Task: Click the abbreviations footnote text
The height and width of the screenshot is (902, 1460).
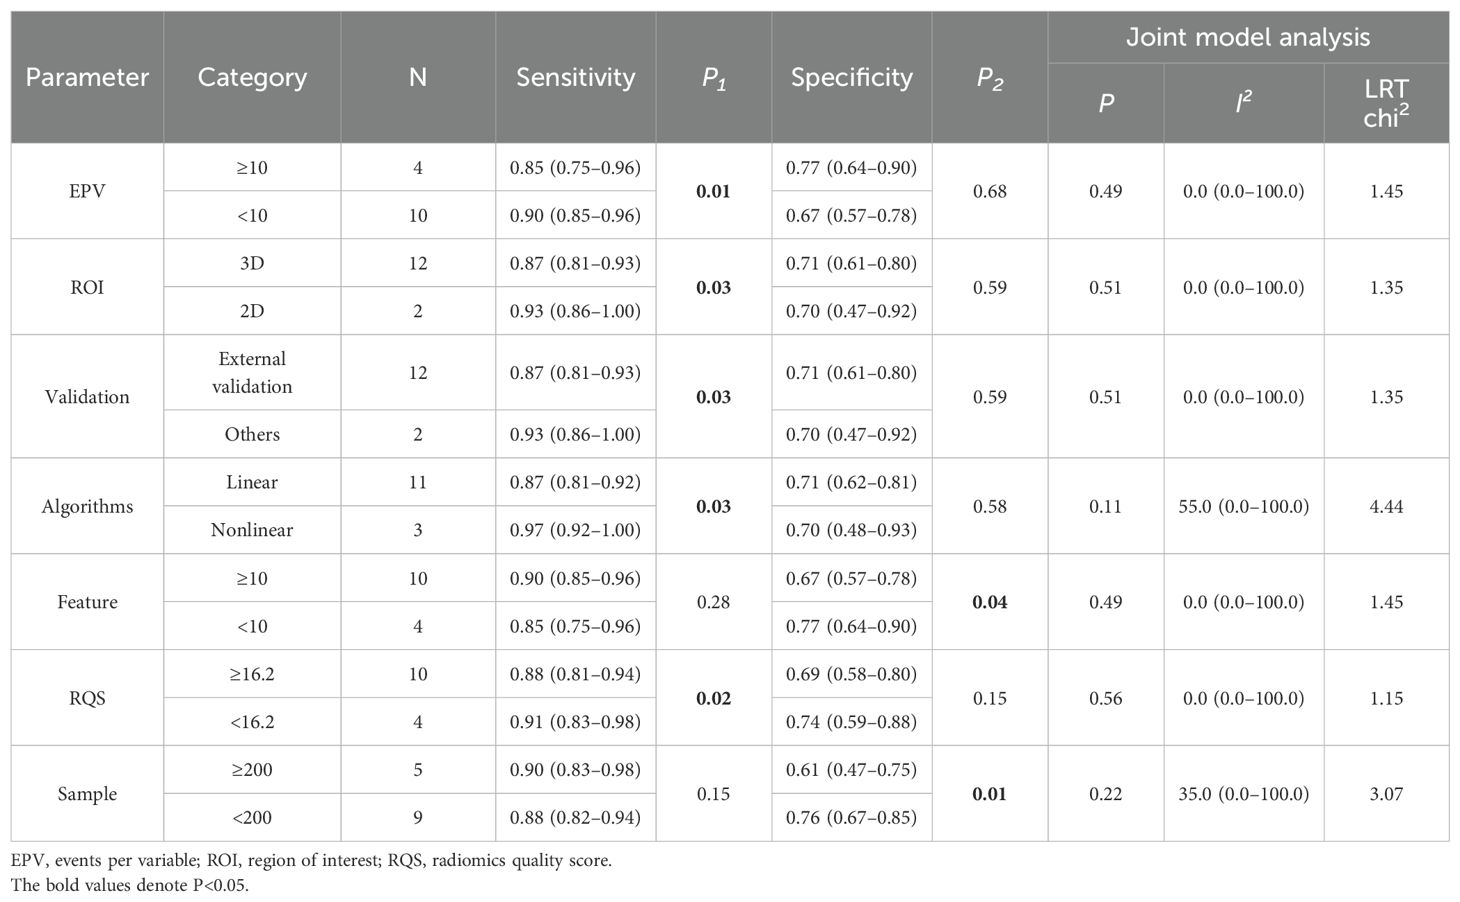Action: click(x=311, y=860)
